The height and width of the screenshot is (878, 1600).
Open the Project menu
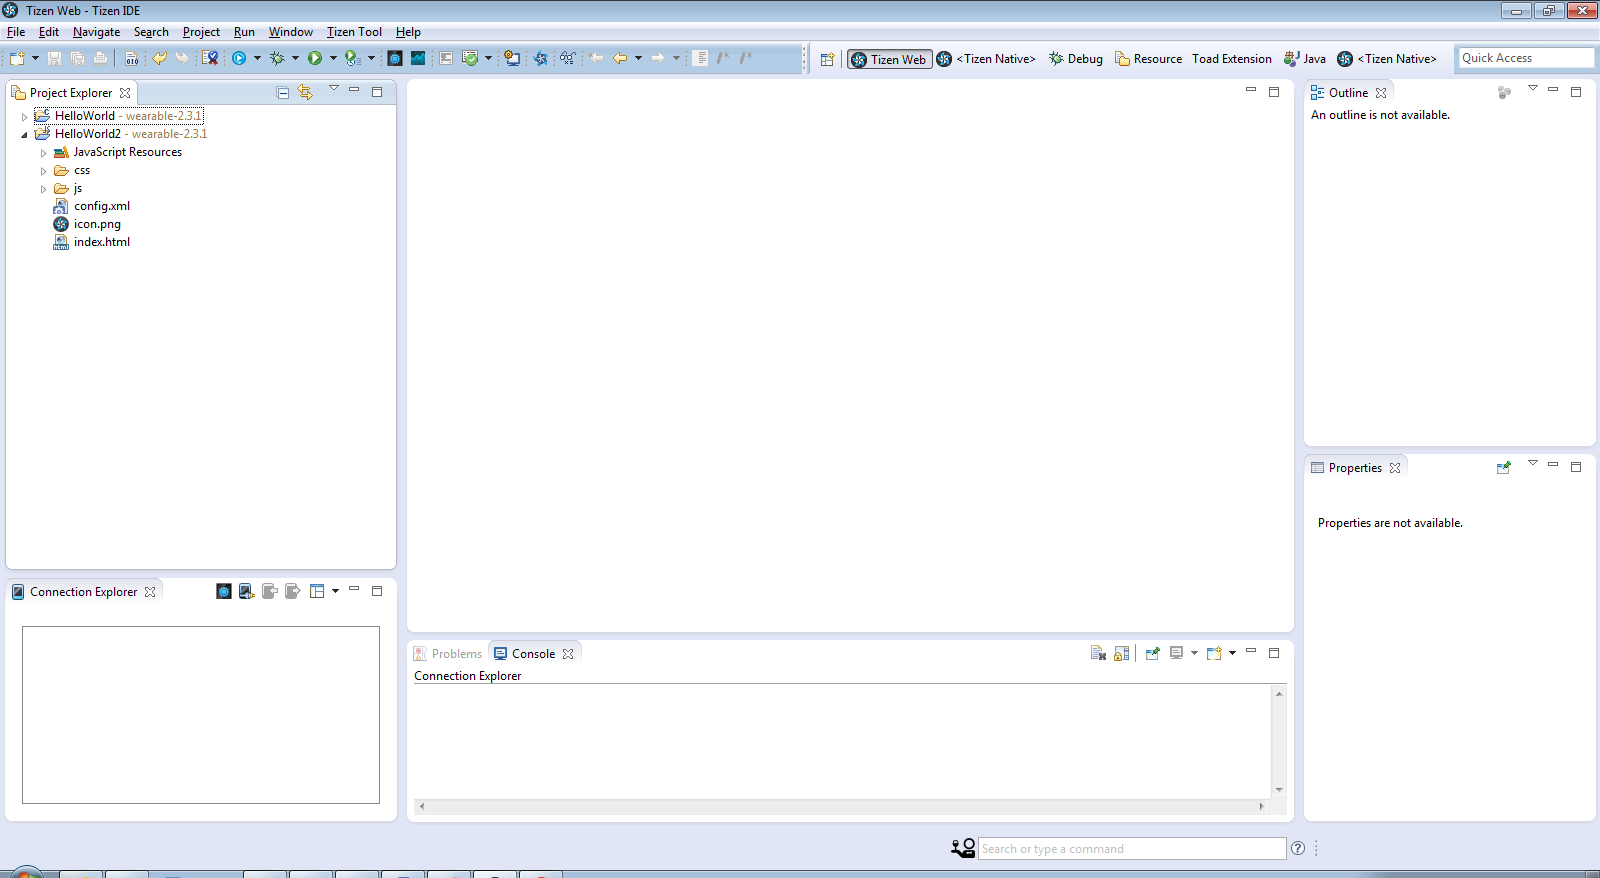coord(201,32)
